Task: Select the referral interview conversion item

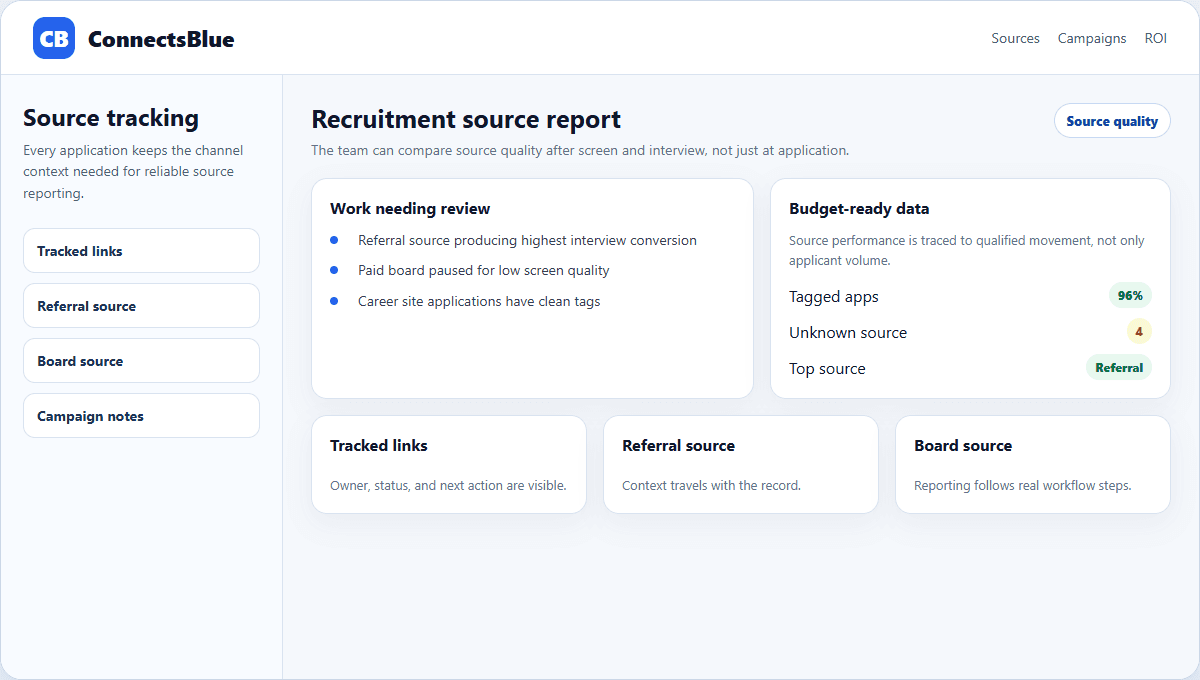Action: click(527, 241)
